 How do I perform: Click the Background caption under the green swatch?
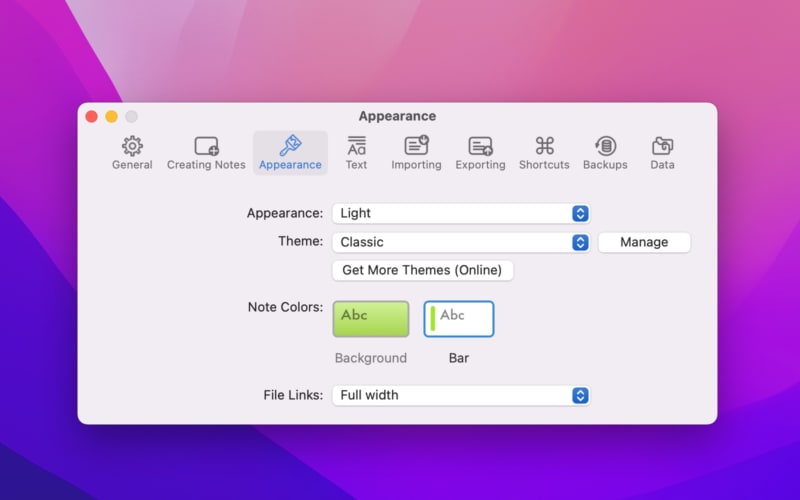(371, 358)
